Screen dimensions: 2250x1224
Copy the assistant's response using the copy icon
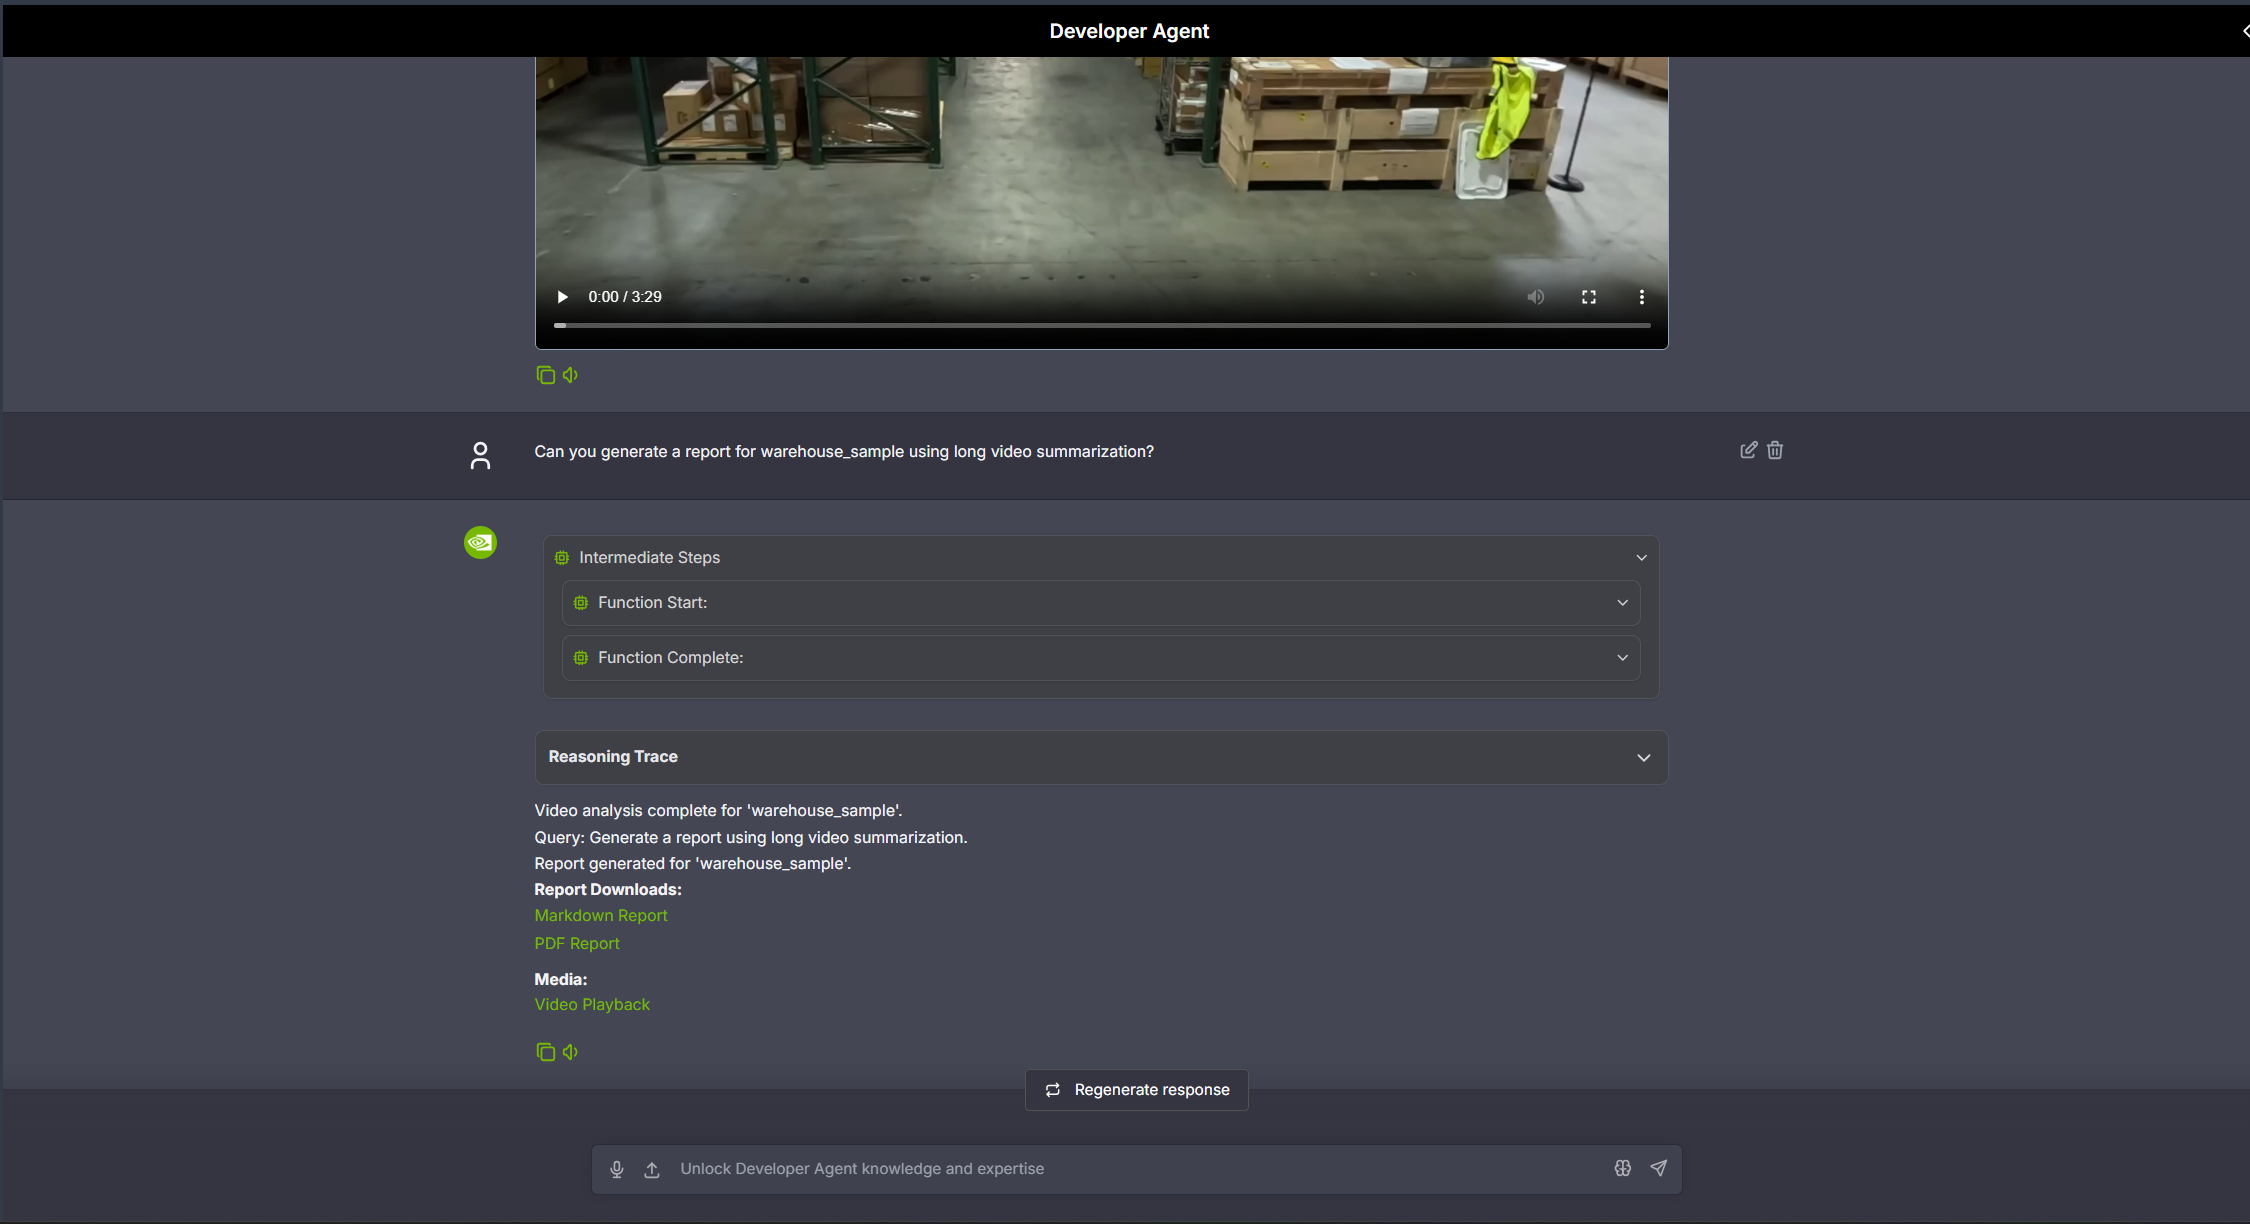click(545, 1051)
